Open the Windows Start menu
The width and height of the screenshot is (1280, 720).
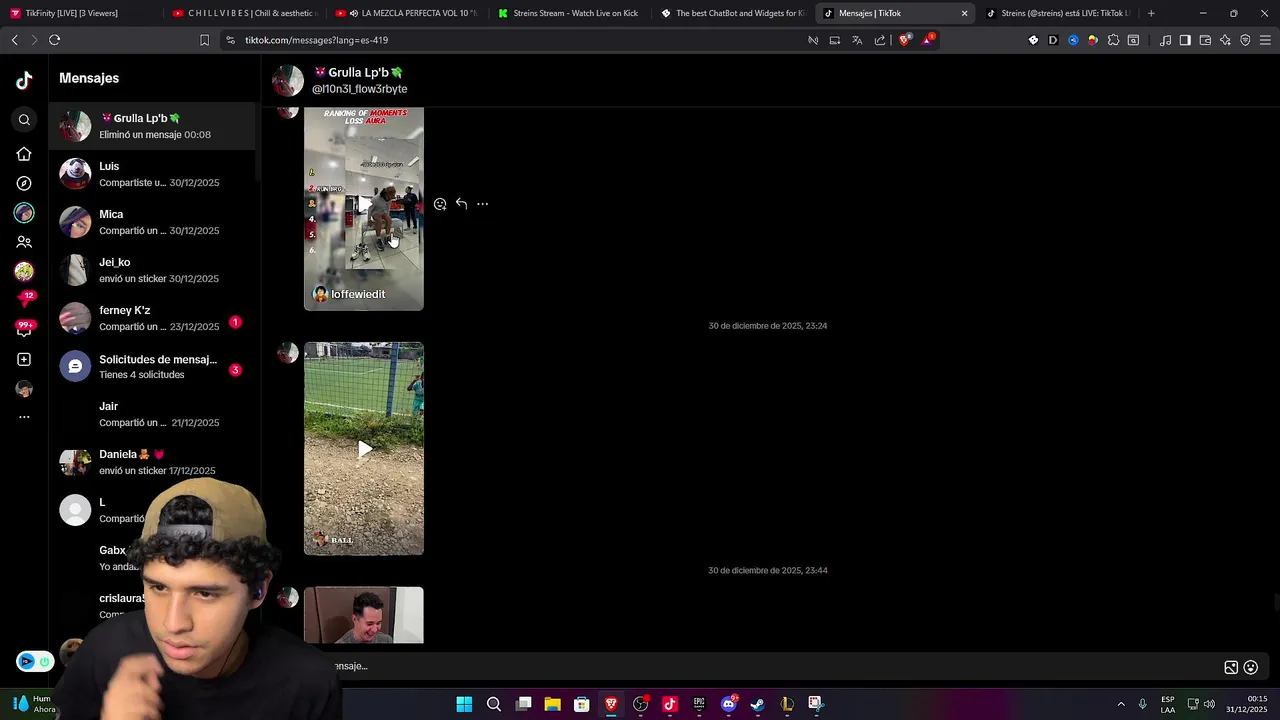tap(464, 704)
